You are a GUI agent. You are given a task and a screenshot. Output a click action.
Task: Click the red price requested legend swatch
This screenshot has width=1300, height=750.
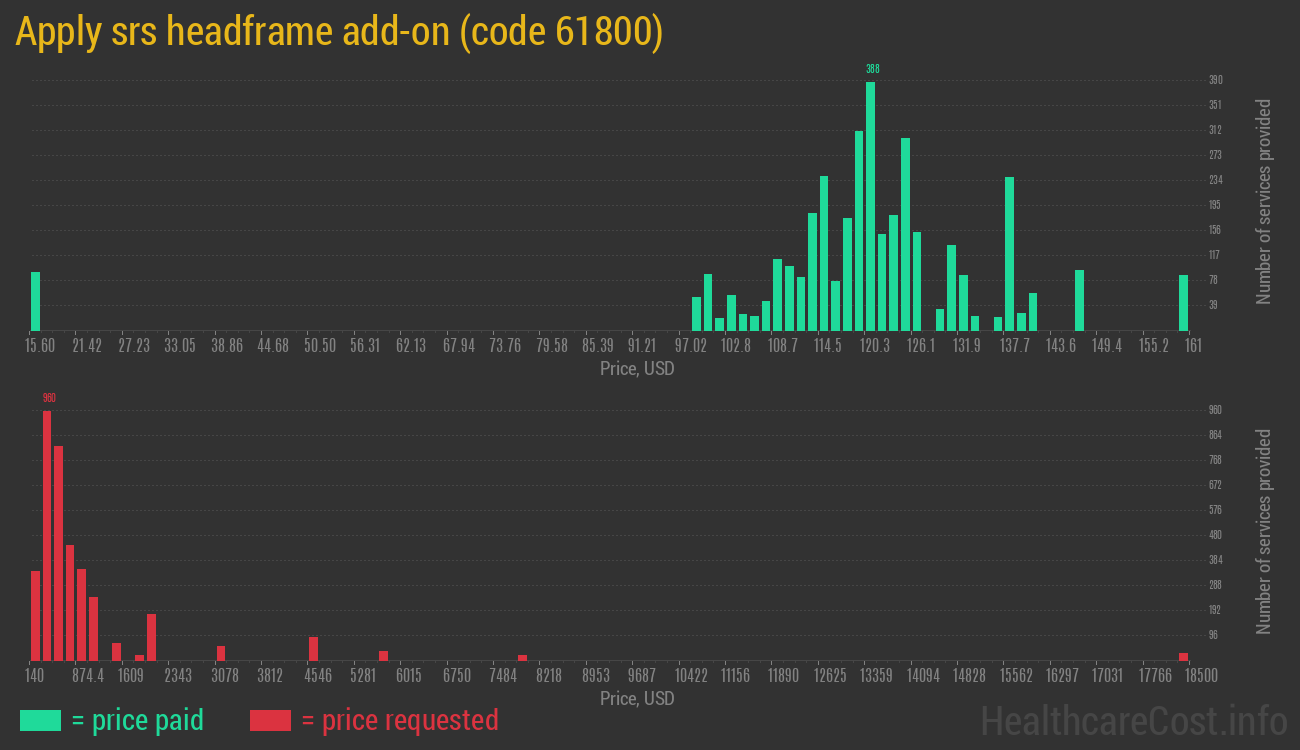pyautogui.click(x=270, y=720)
